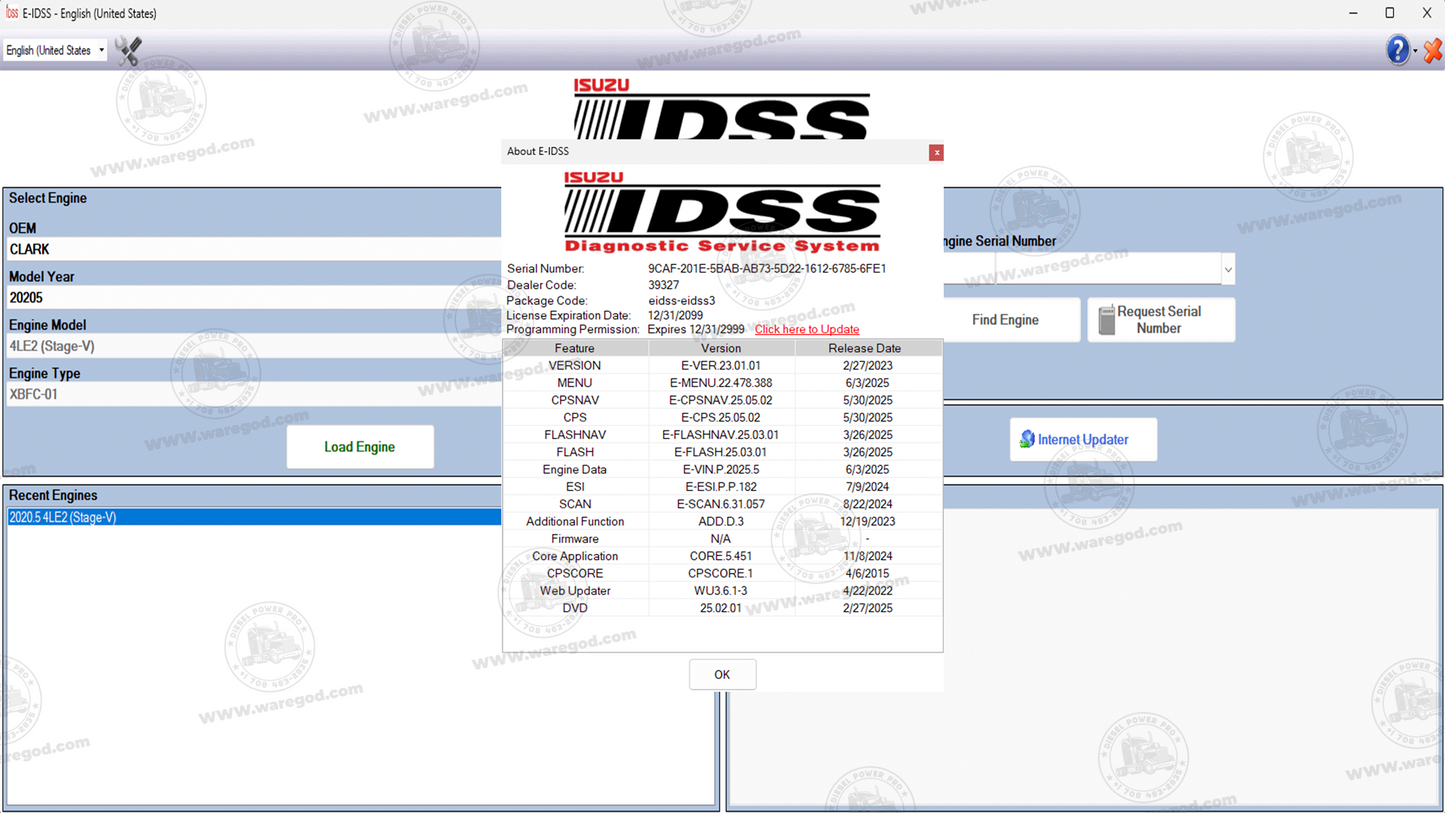Expand the Engine Serial Number dropdown
The width and height of the screenshot is (1445, 813).
tap(1227, 268)
